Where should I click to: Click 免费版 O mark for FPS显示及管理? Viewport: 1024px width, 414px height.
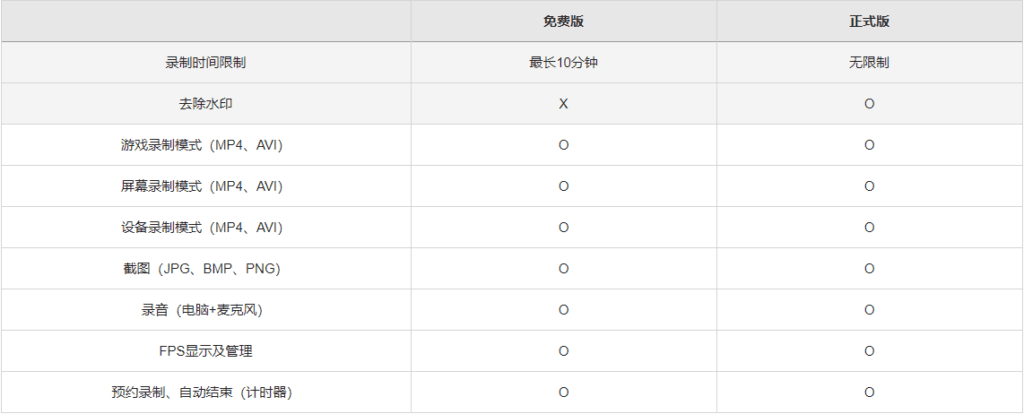click(563, 351)
